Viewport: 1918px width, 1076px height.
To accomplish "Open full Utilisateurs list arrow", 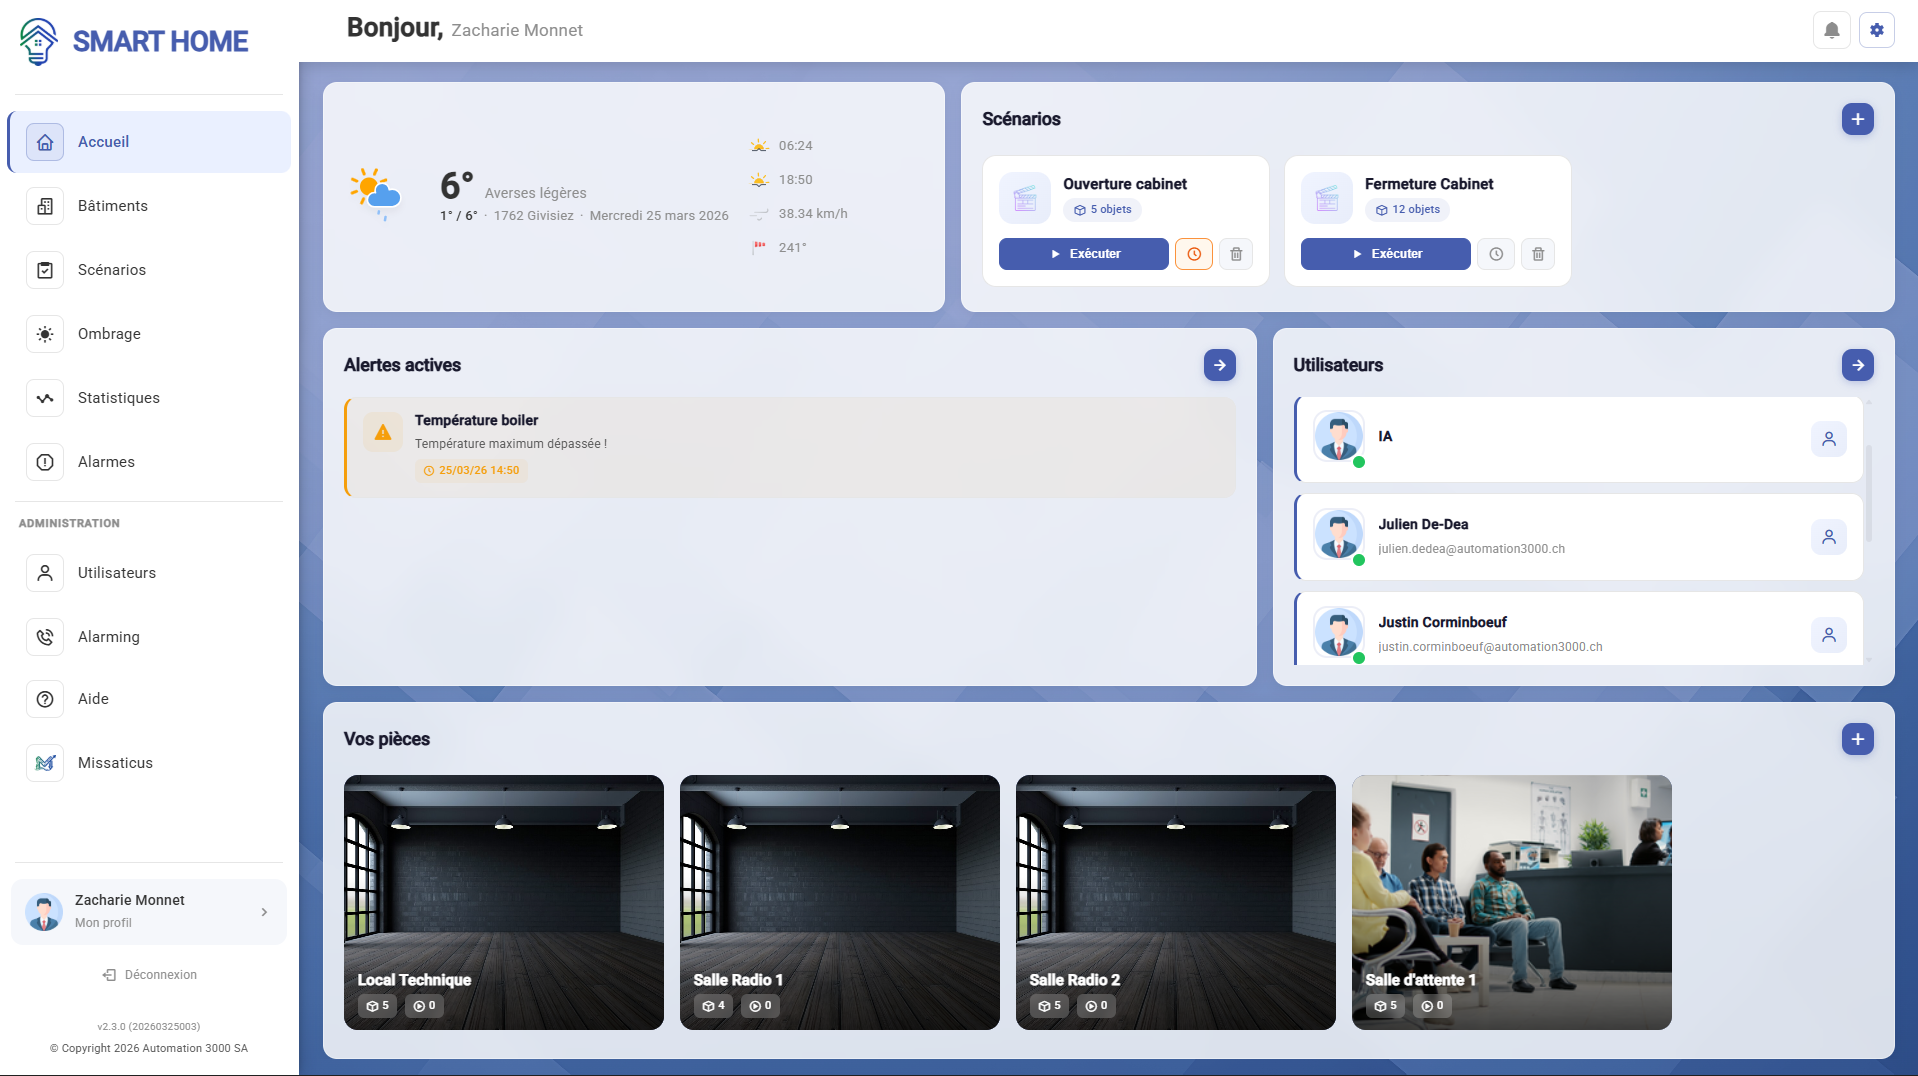I will (1857, 365).
